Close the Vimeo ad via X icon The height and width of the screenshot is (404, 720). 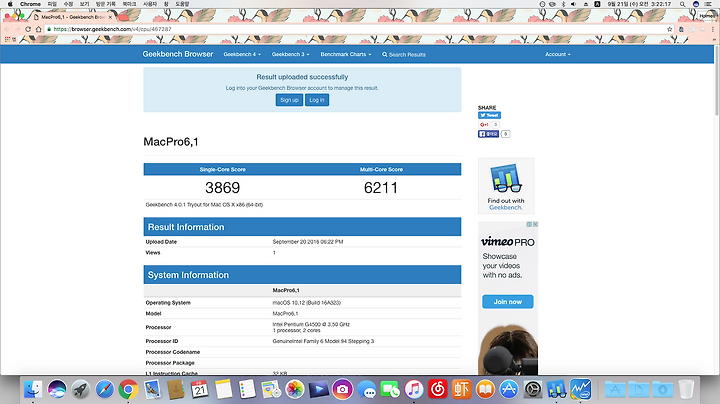point(535,224)
